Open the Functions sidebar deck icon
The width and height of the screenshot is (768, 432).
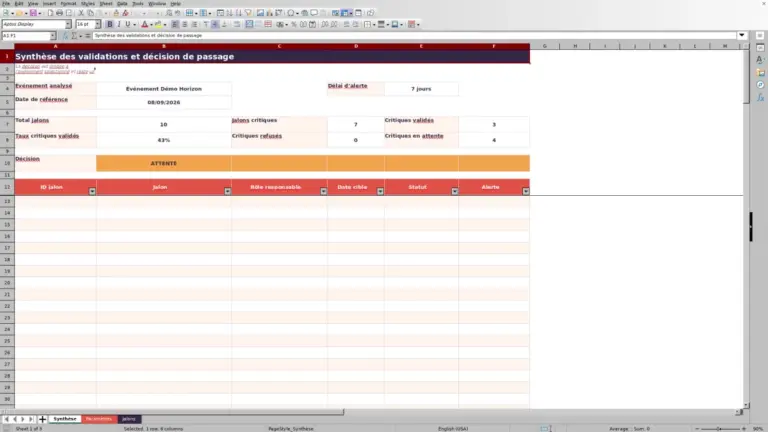(x=760, y=97)
